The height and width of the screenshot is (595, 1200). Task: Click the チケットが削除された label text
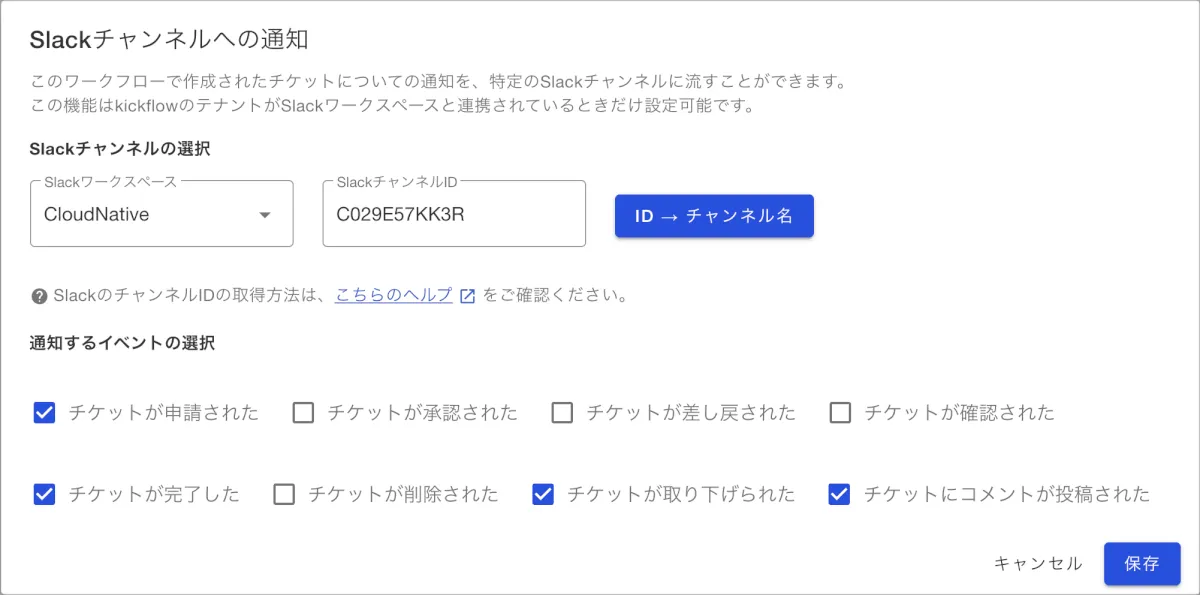pos(403,494)
